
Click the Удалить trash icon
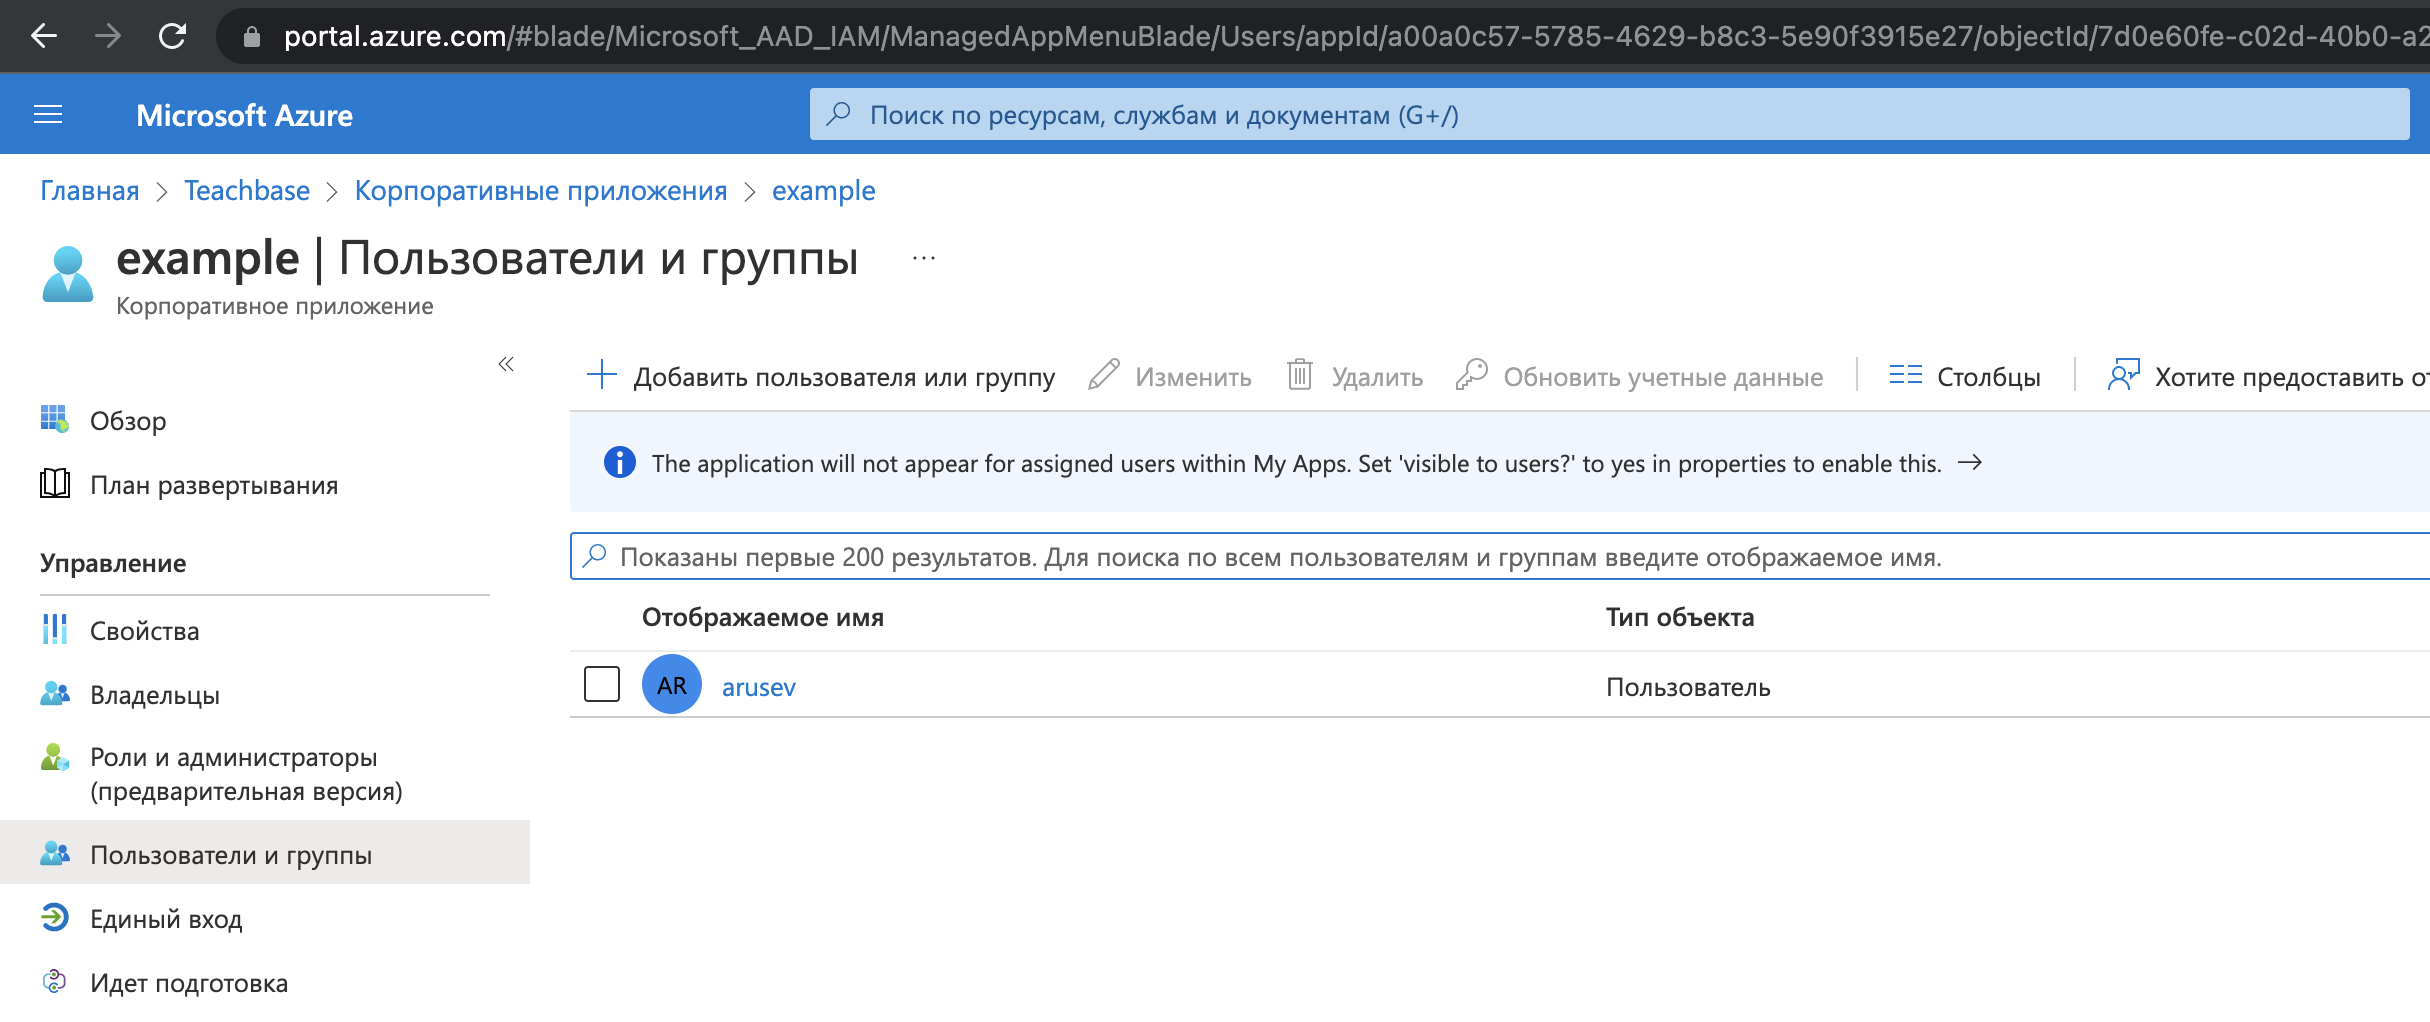[1300, 375]
